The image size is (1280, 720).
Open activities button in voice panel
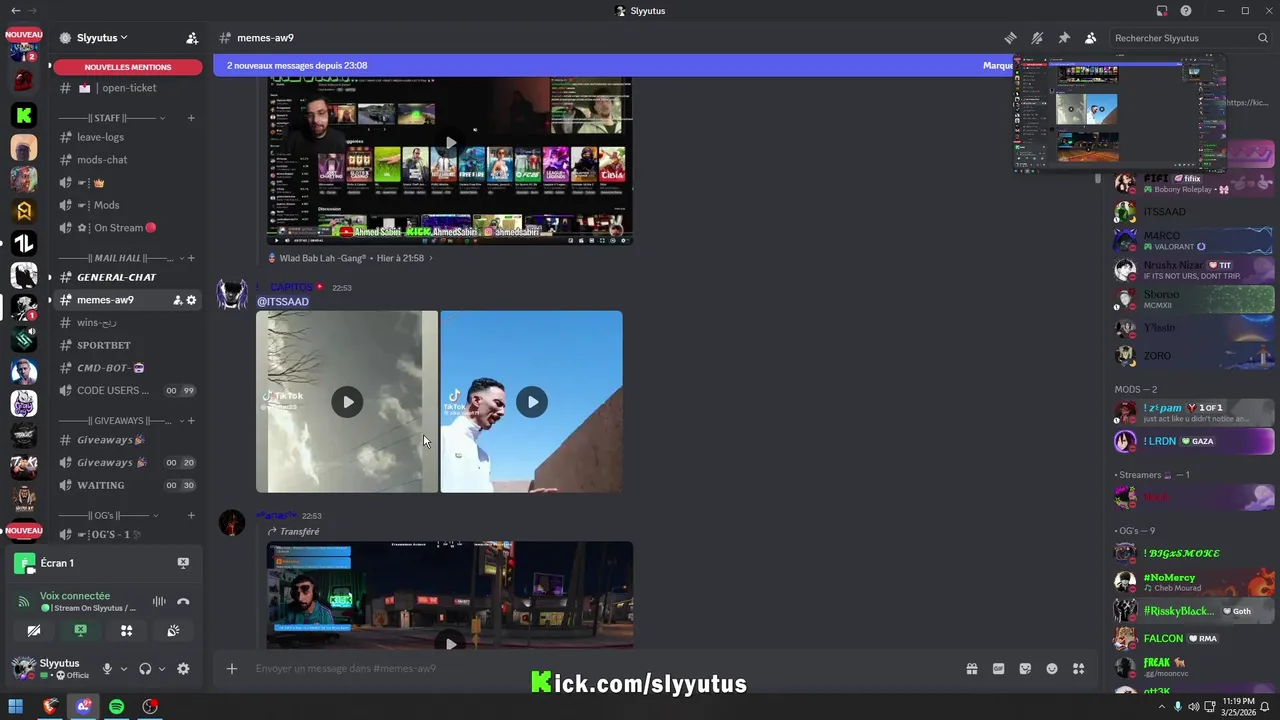(126, 631)
